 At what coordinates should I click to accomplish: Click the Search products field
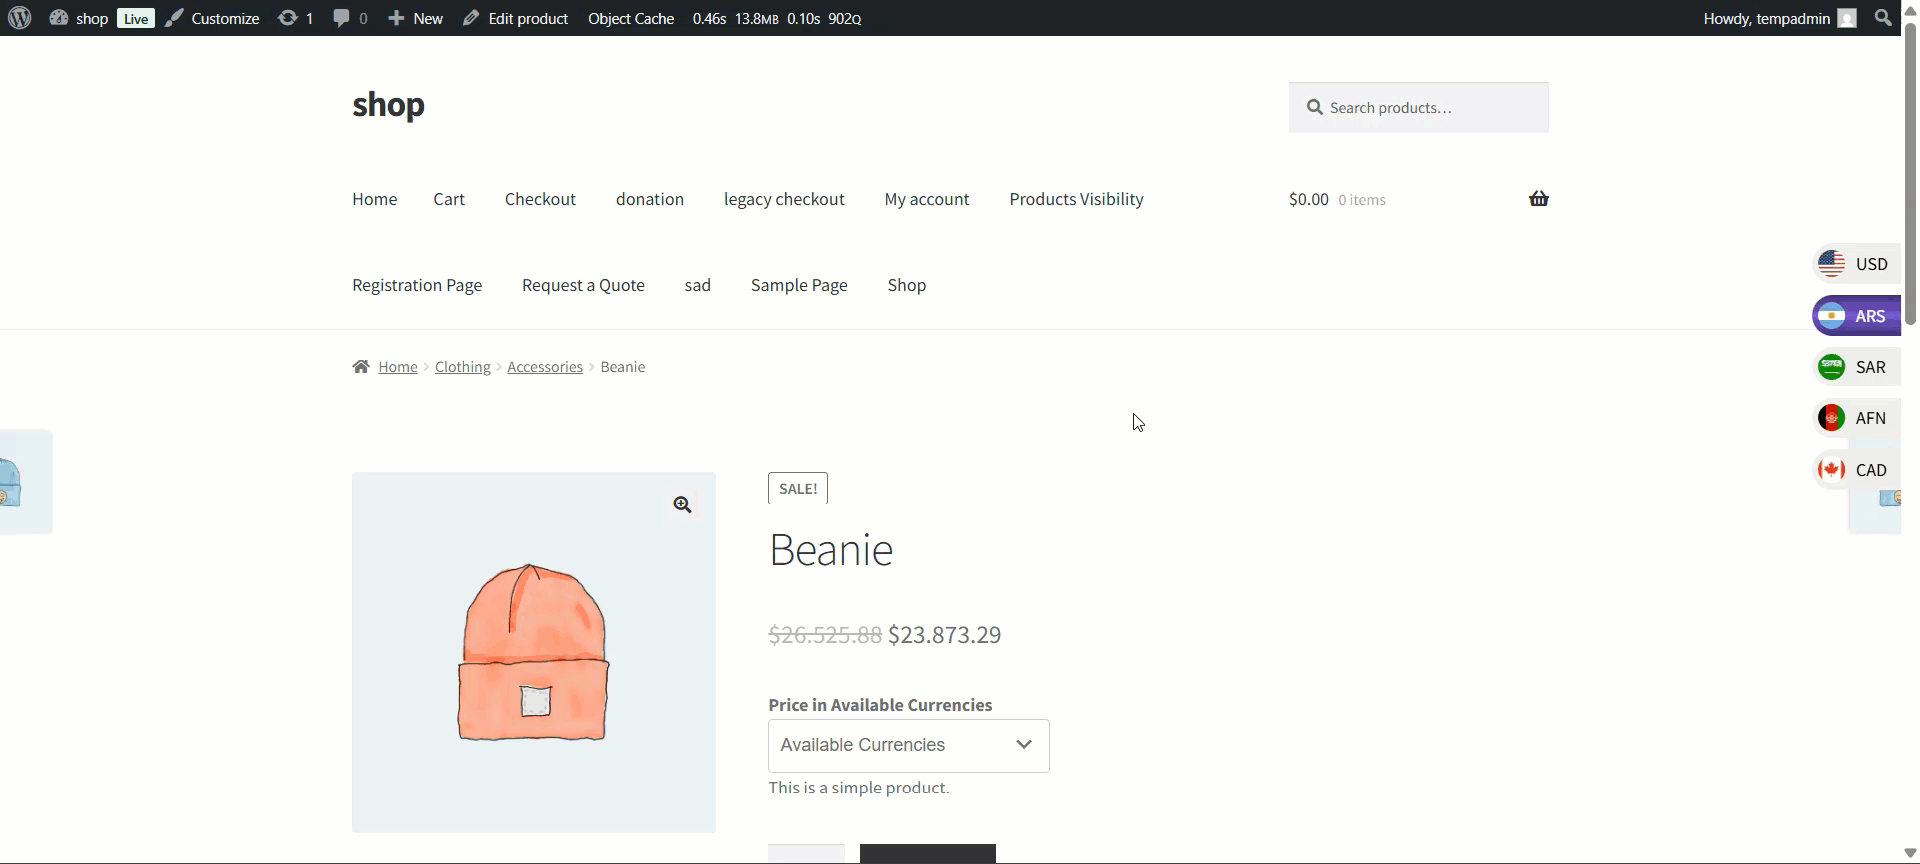1430,108
